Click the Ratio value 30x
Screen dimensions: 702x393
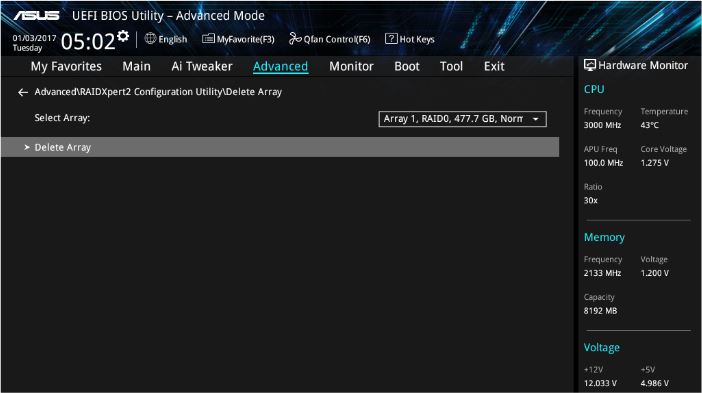click(591, 201)
